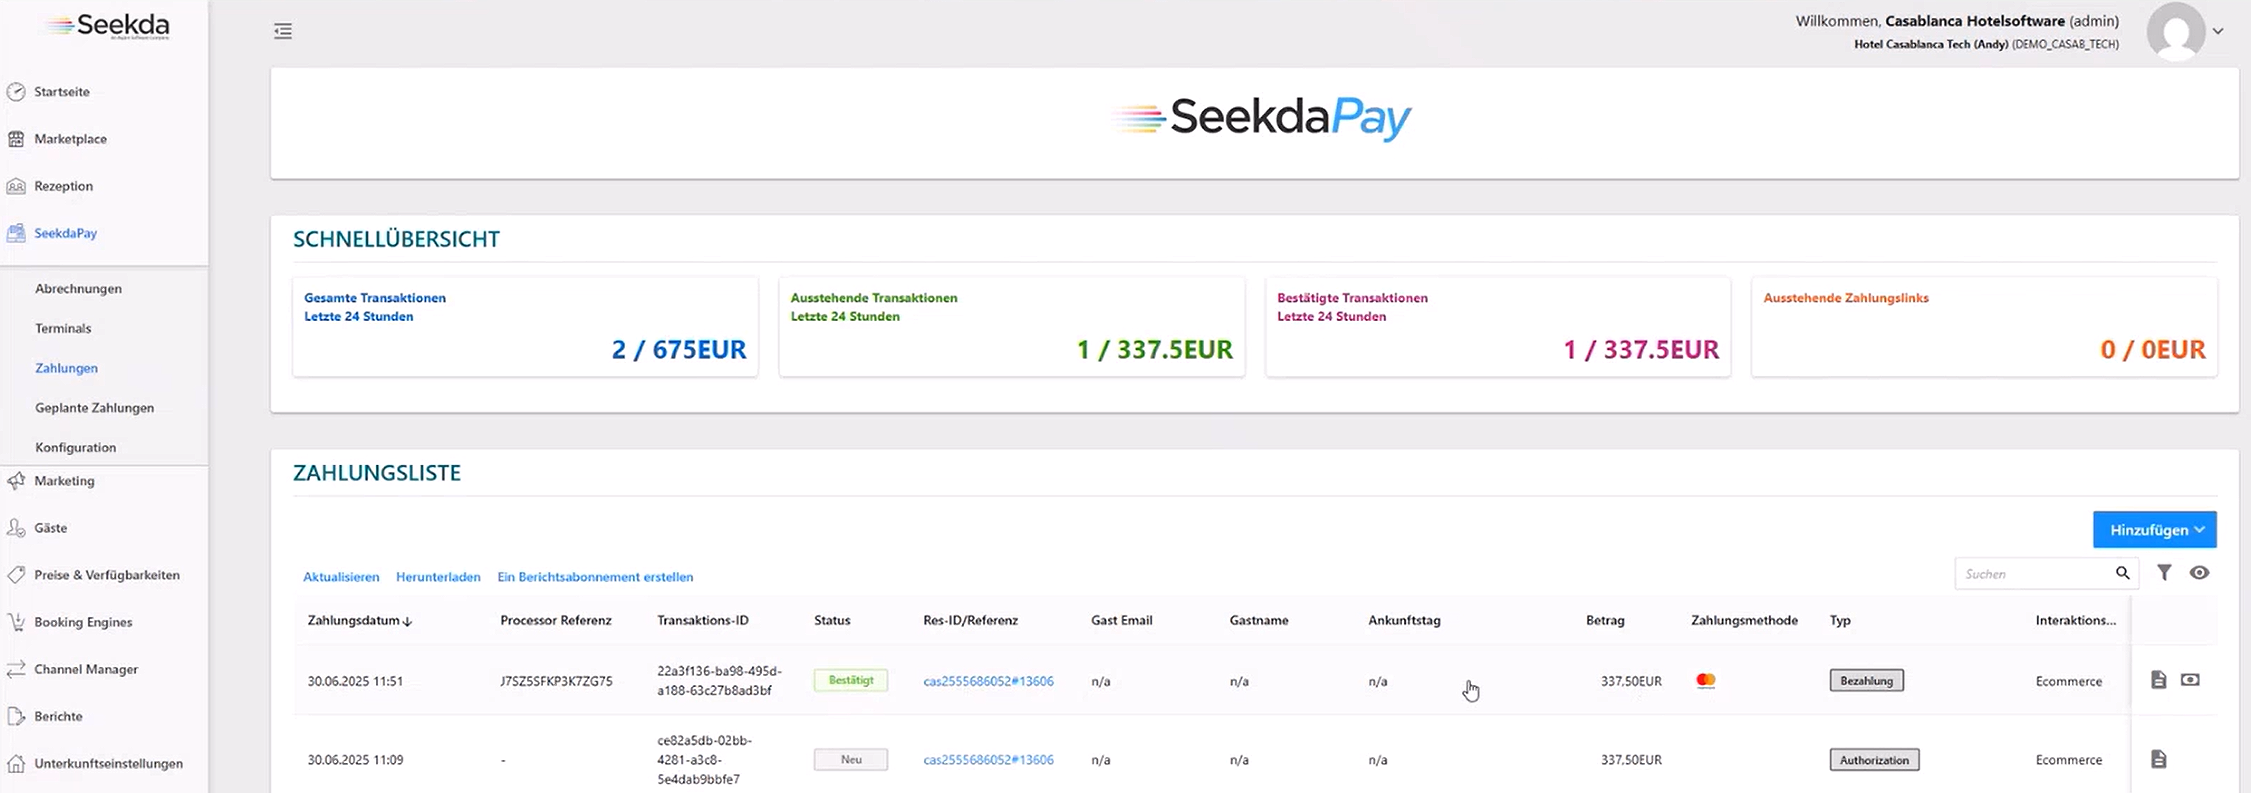Click the Unterkunftseinstellungen house icon
Viewport: 2251px width, 793px height.
click(16, 763)
